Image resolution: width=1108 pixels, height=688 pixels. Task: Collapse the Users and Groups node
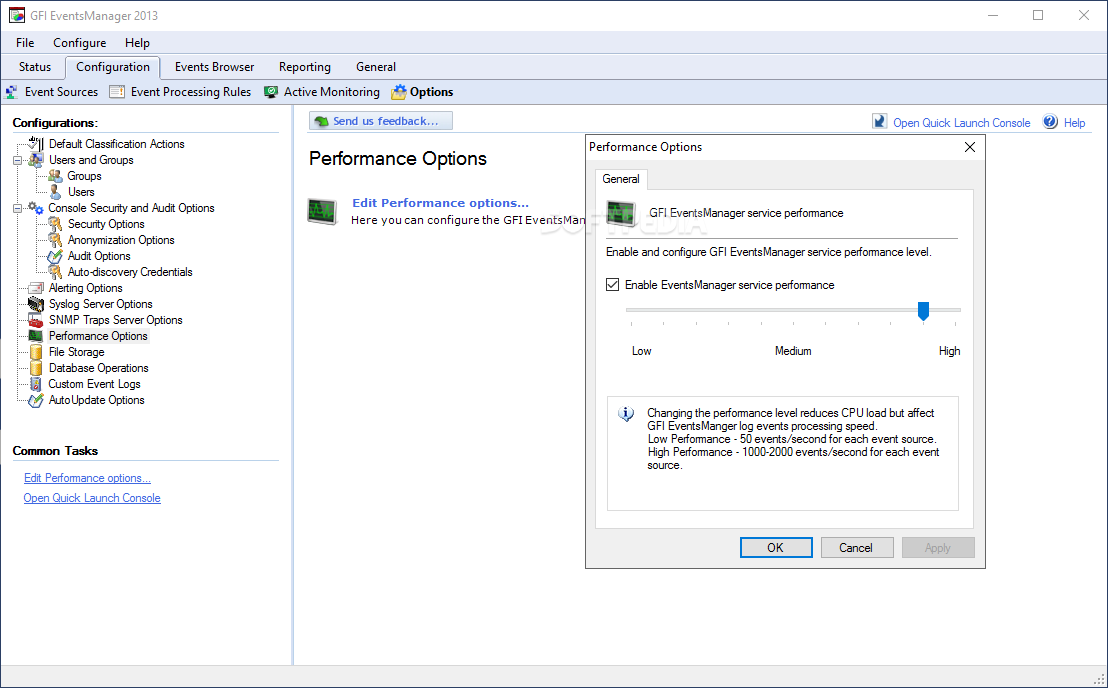coord(18,160)
